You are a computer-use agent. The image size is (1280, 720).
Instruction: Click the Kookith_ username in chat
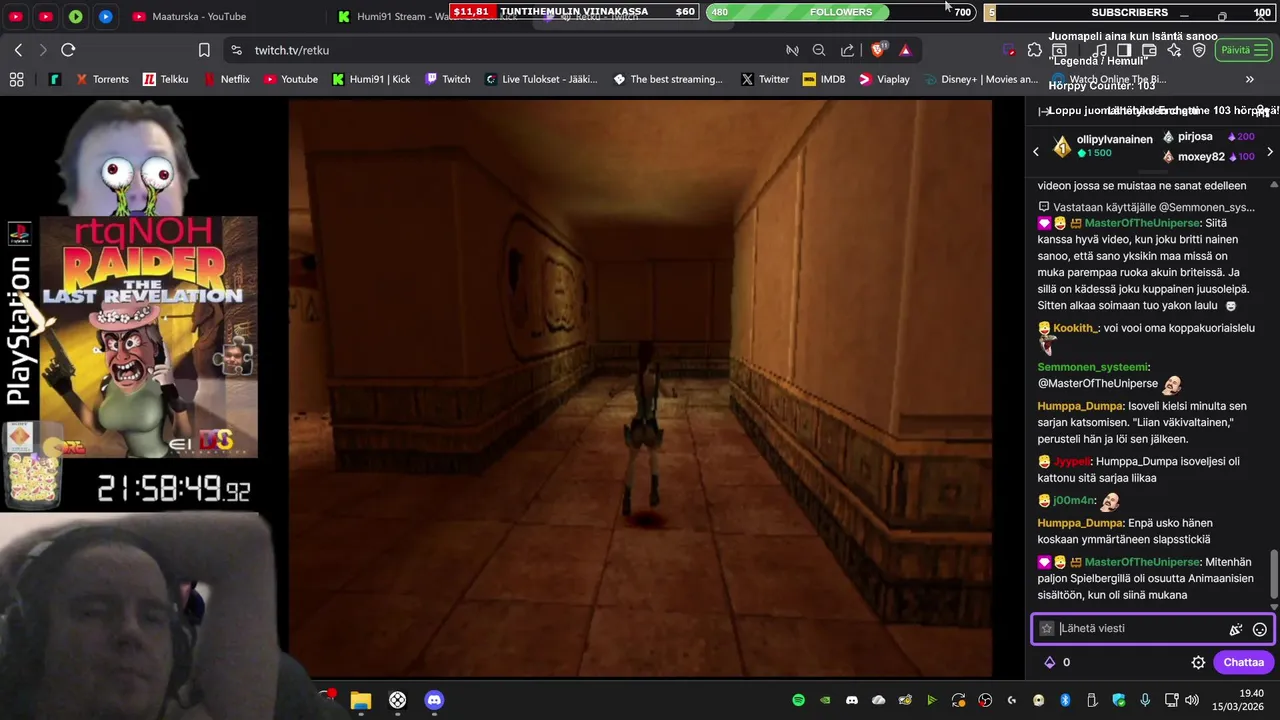tap(1076, 328)
